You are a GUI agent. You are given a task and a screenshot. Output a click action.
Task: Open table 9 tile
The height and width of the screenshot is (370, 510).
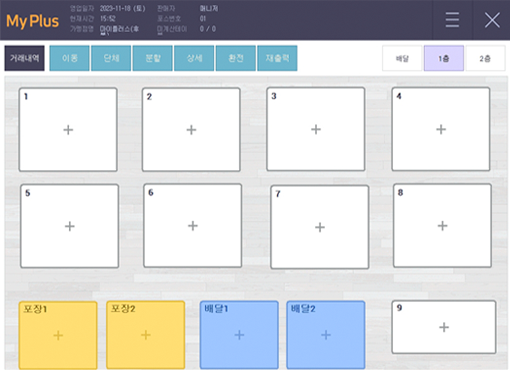point(444,327)
